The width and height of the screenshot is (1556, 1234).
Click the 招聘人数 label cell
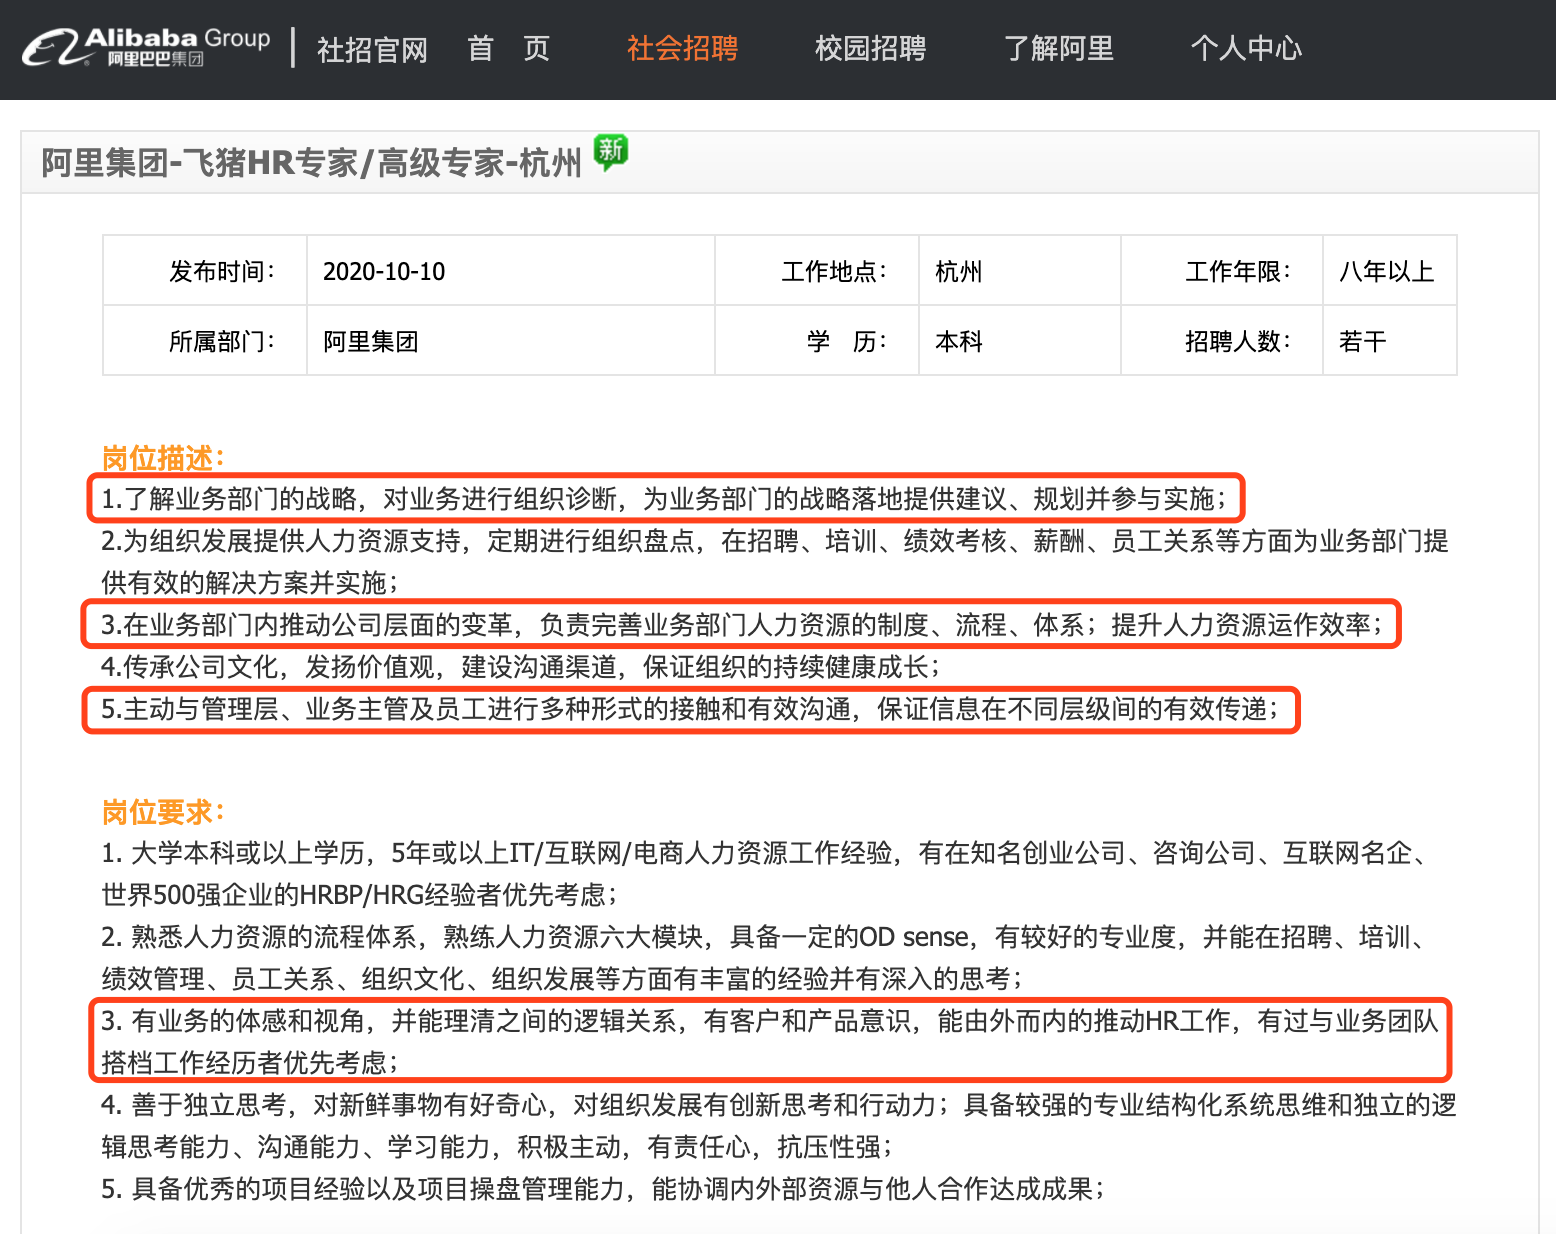[x=1222, y=341]
